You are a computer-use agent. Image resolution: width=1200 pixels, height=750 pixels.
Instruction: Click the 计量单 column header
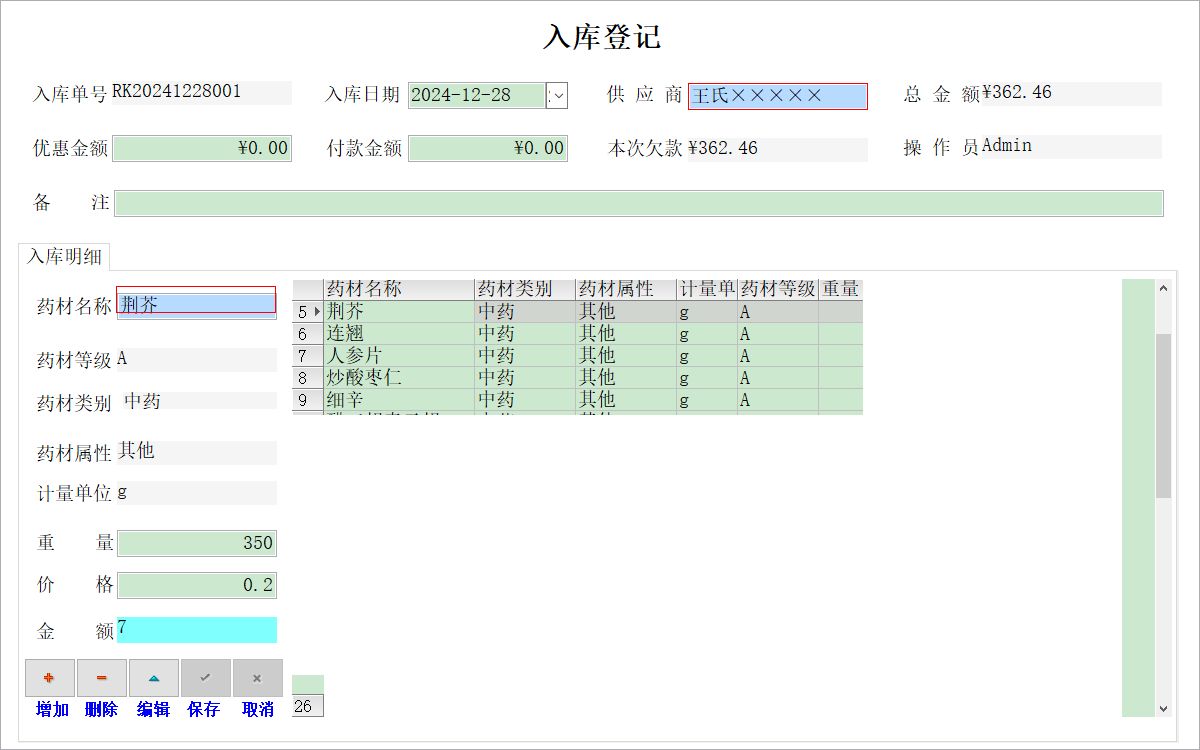(707, 289)
